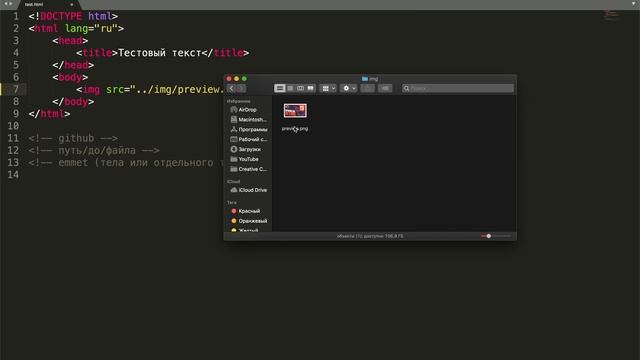Close the test.html tab
The height and width of the screenshot is (360, 640).
click(x=71, y=4)
